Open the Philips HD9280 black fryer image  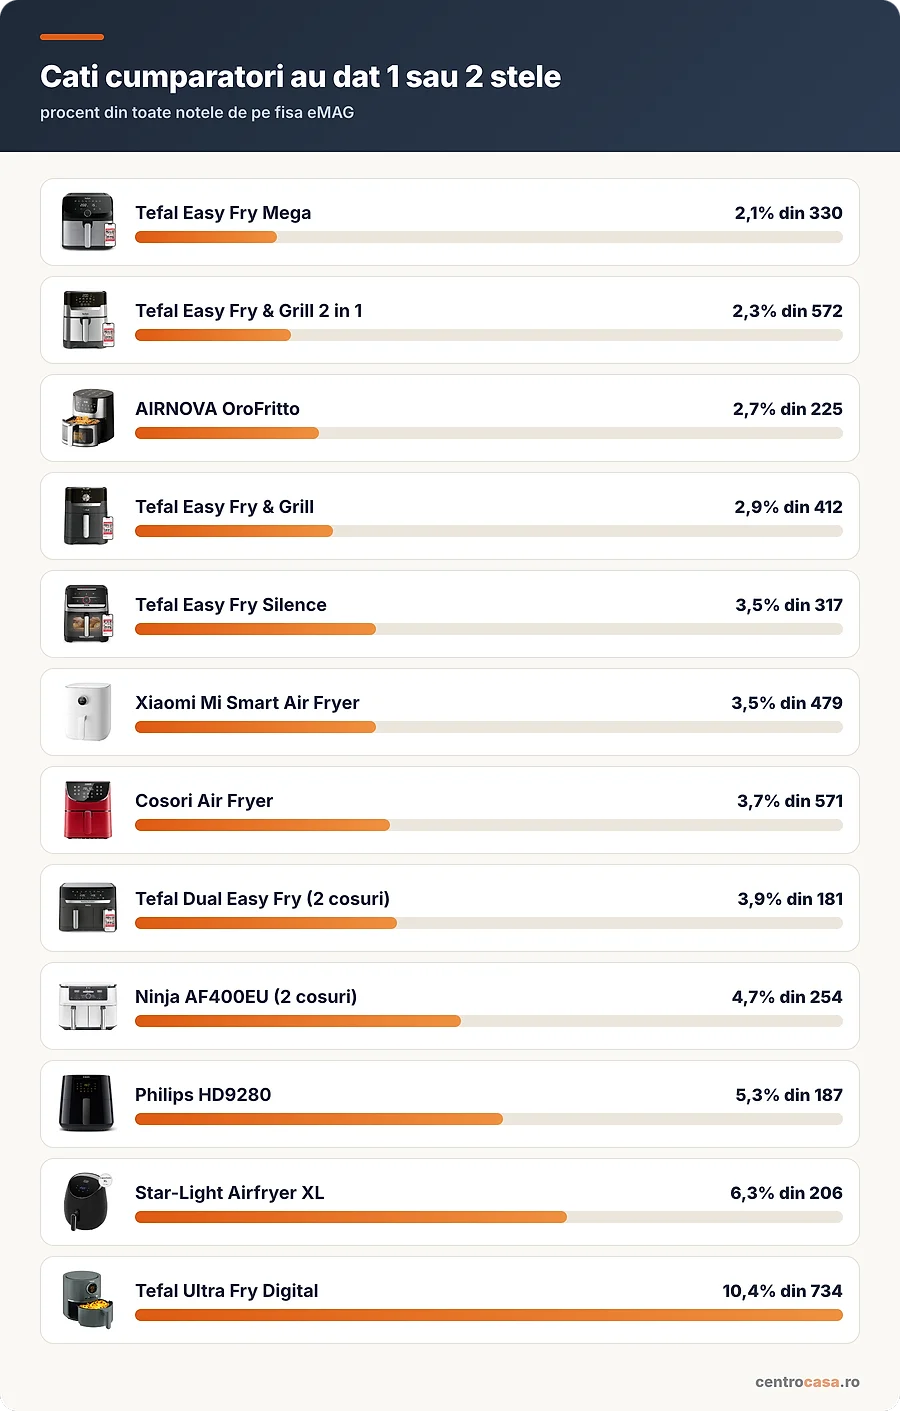click(x=88, y=1104)
